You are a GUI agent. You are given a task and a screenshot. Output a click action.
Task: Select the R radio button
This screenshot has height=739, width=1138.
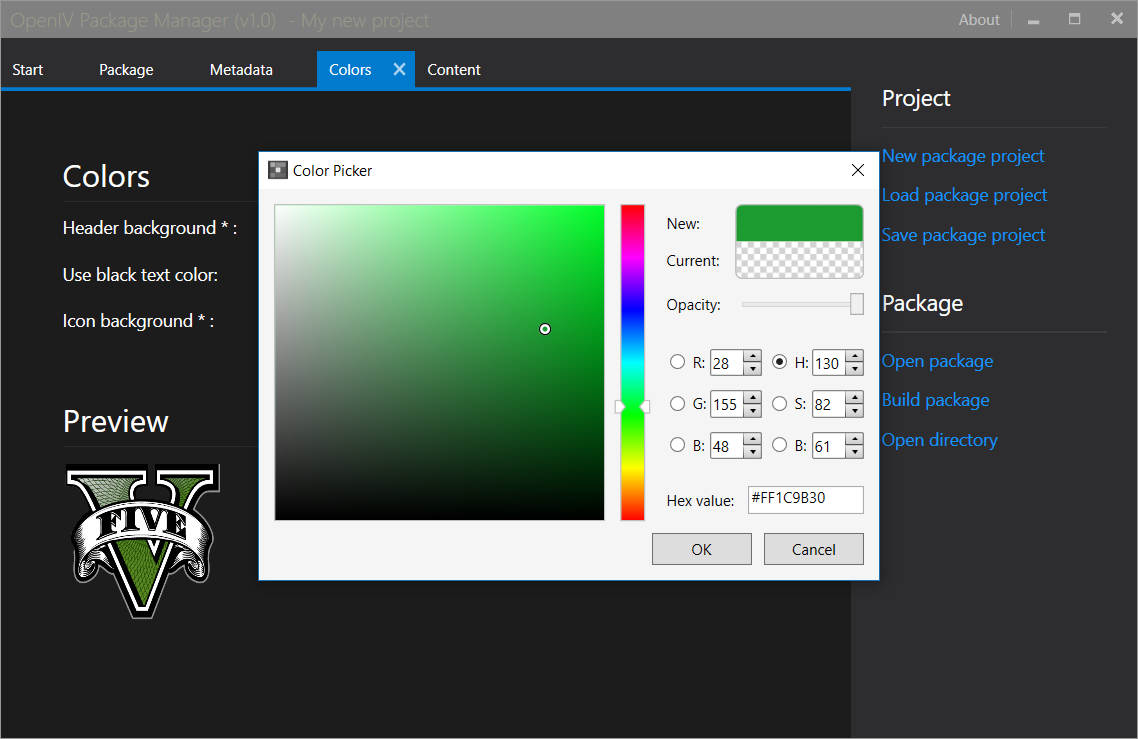point(678,363)
